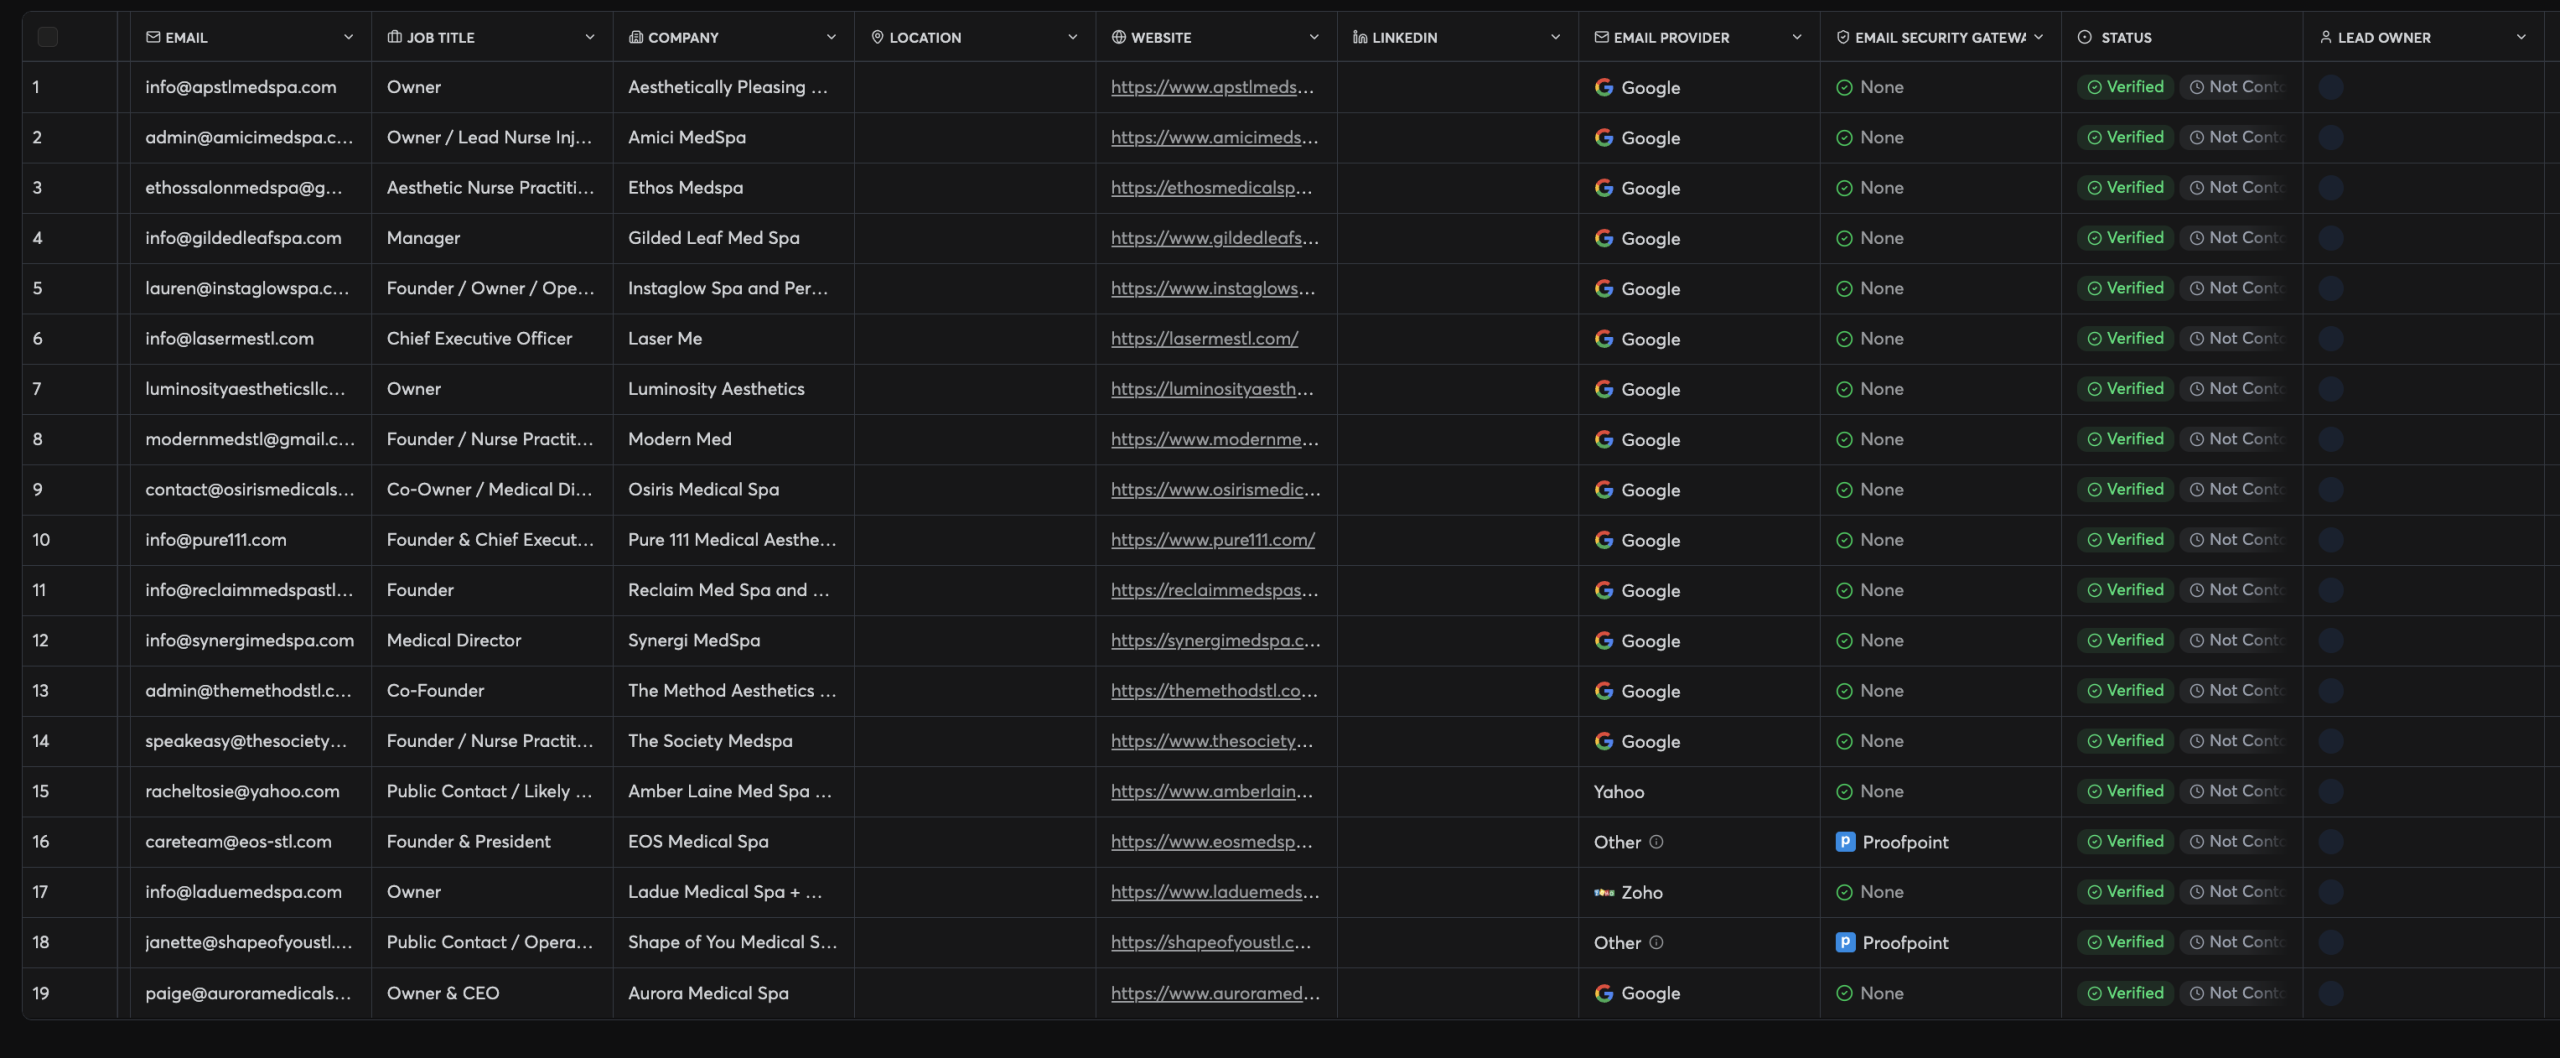
Task: Open the apstlmeds website link in row 1
Action: point(1212,87)
